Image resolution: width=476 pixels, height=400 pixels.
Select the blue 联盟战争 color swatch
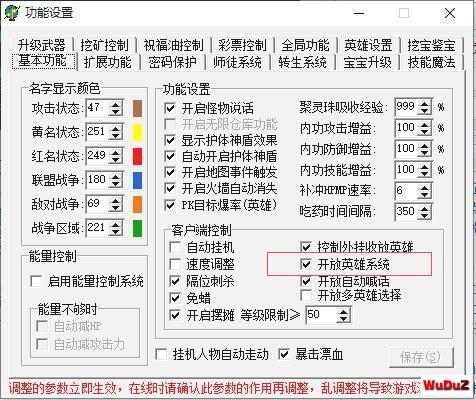(137, 180)
